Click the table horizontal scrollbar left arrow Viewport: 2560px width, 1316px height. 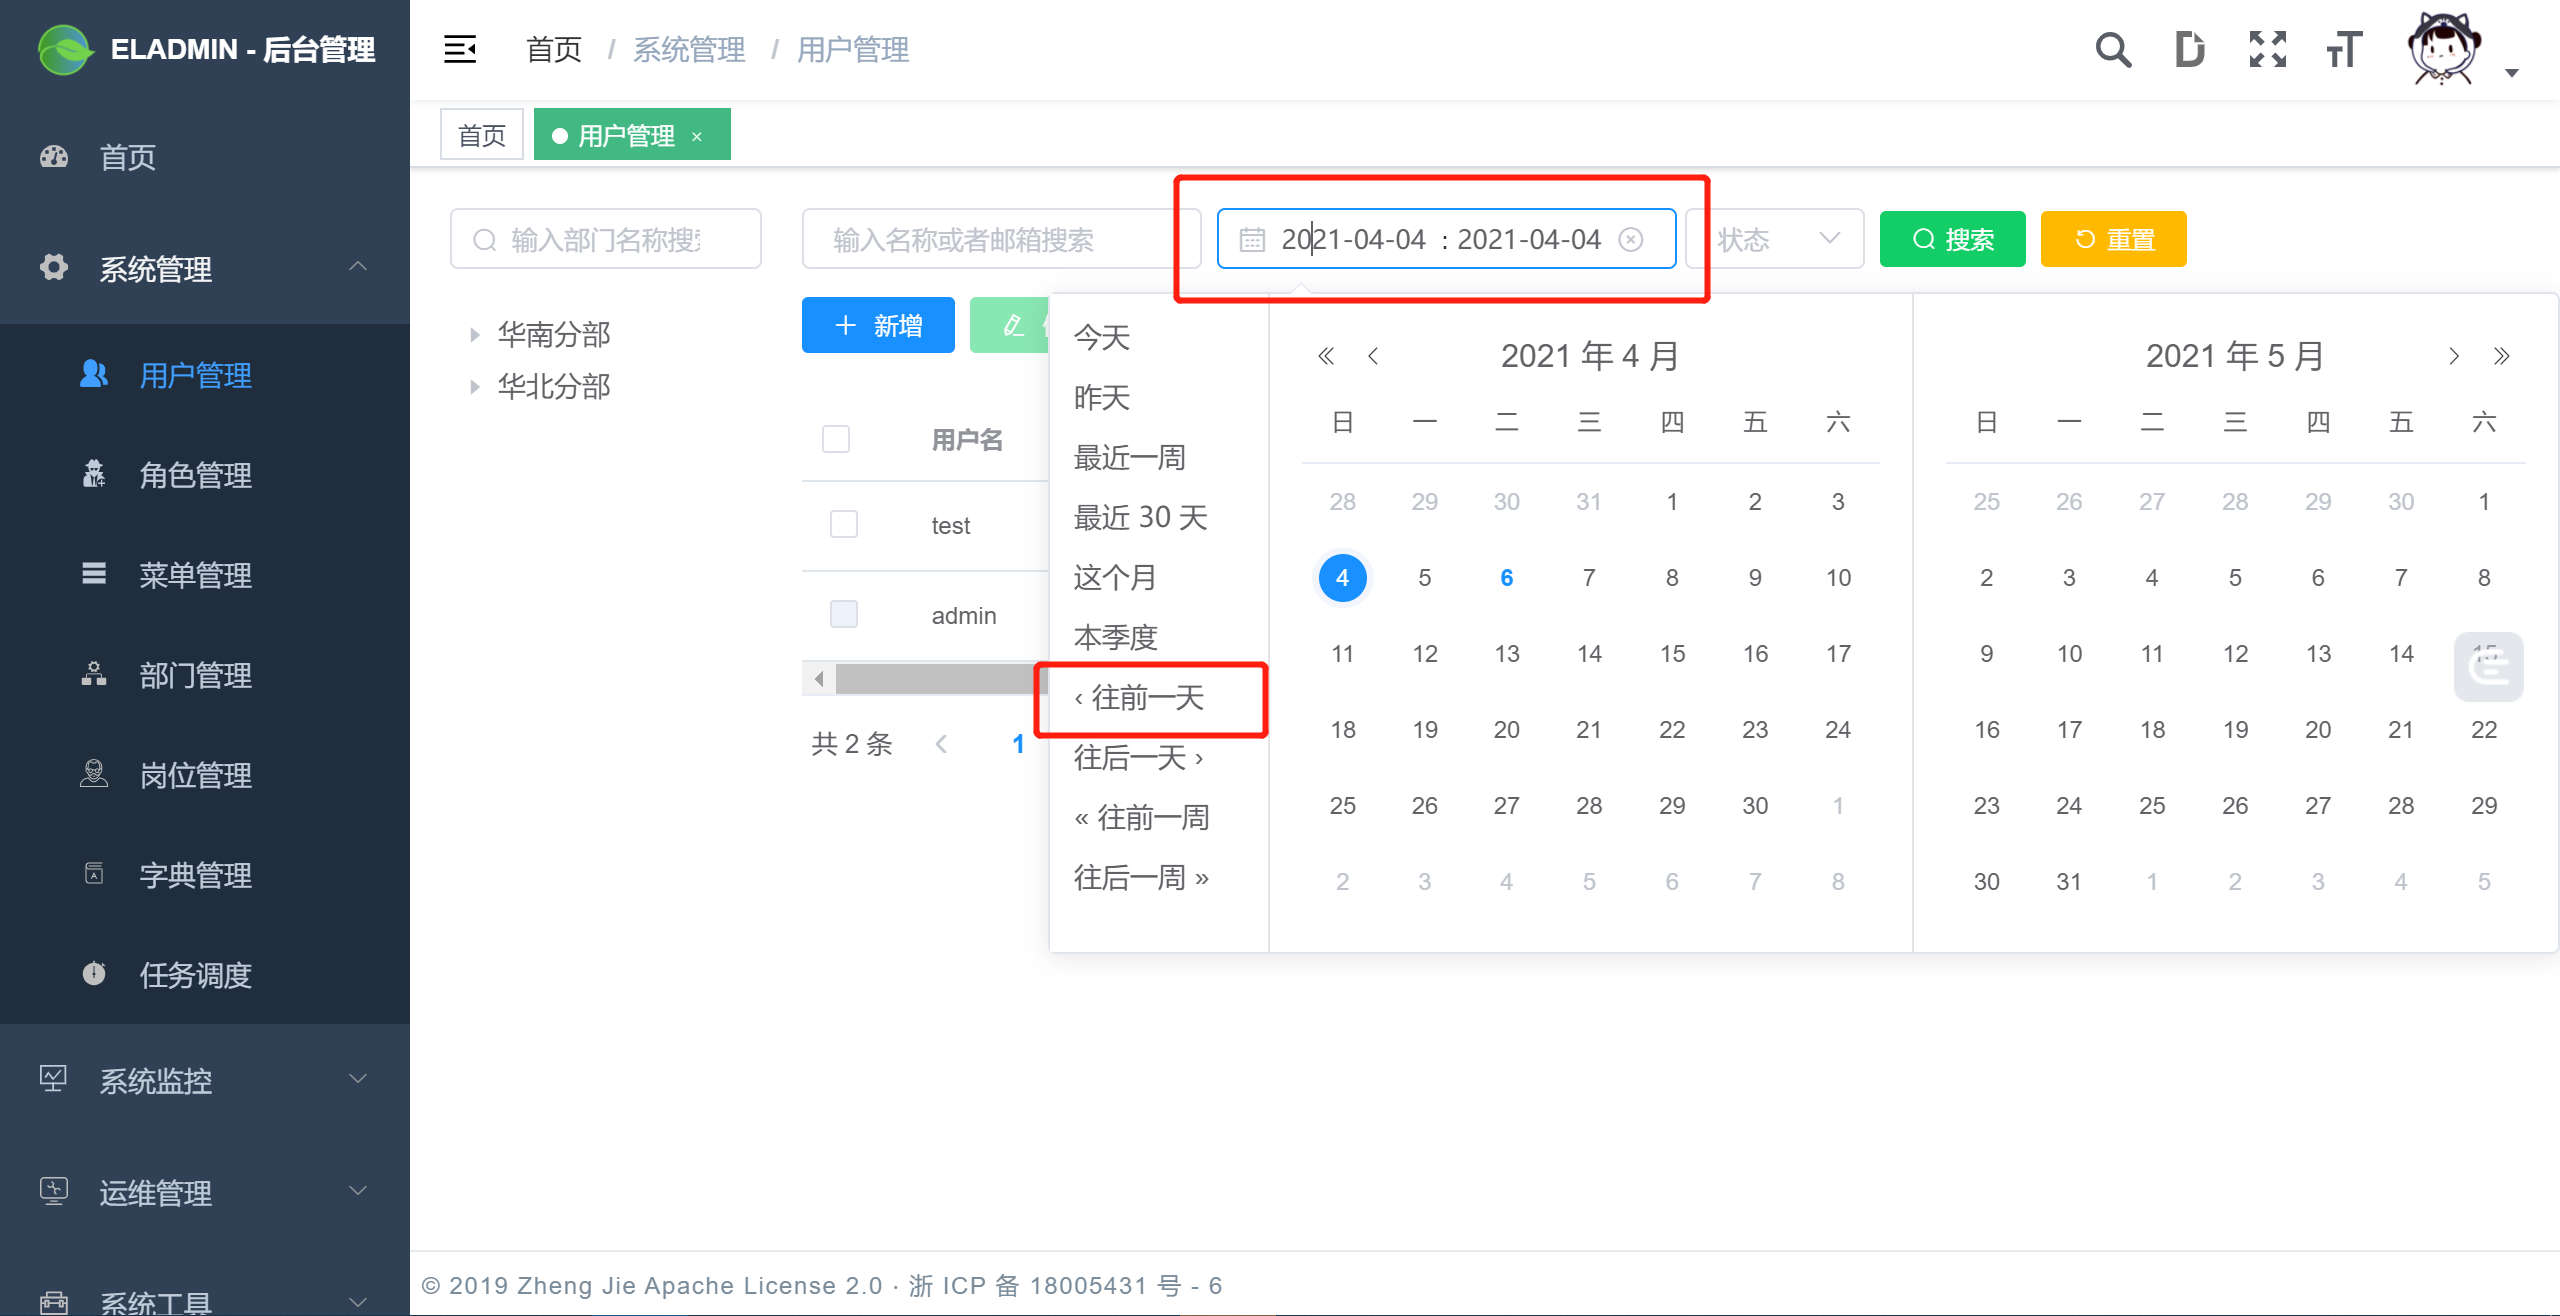point(819,679)
